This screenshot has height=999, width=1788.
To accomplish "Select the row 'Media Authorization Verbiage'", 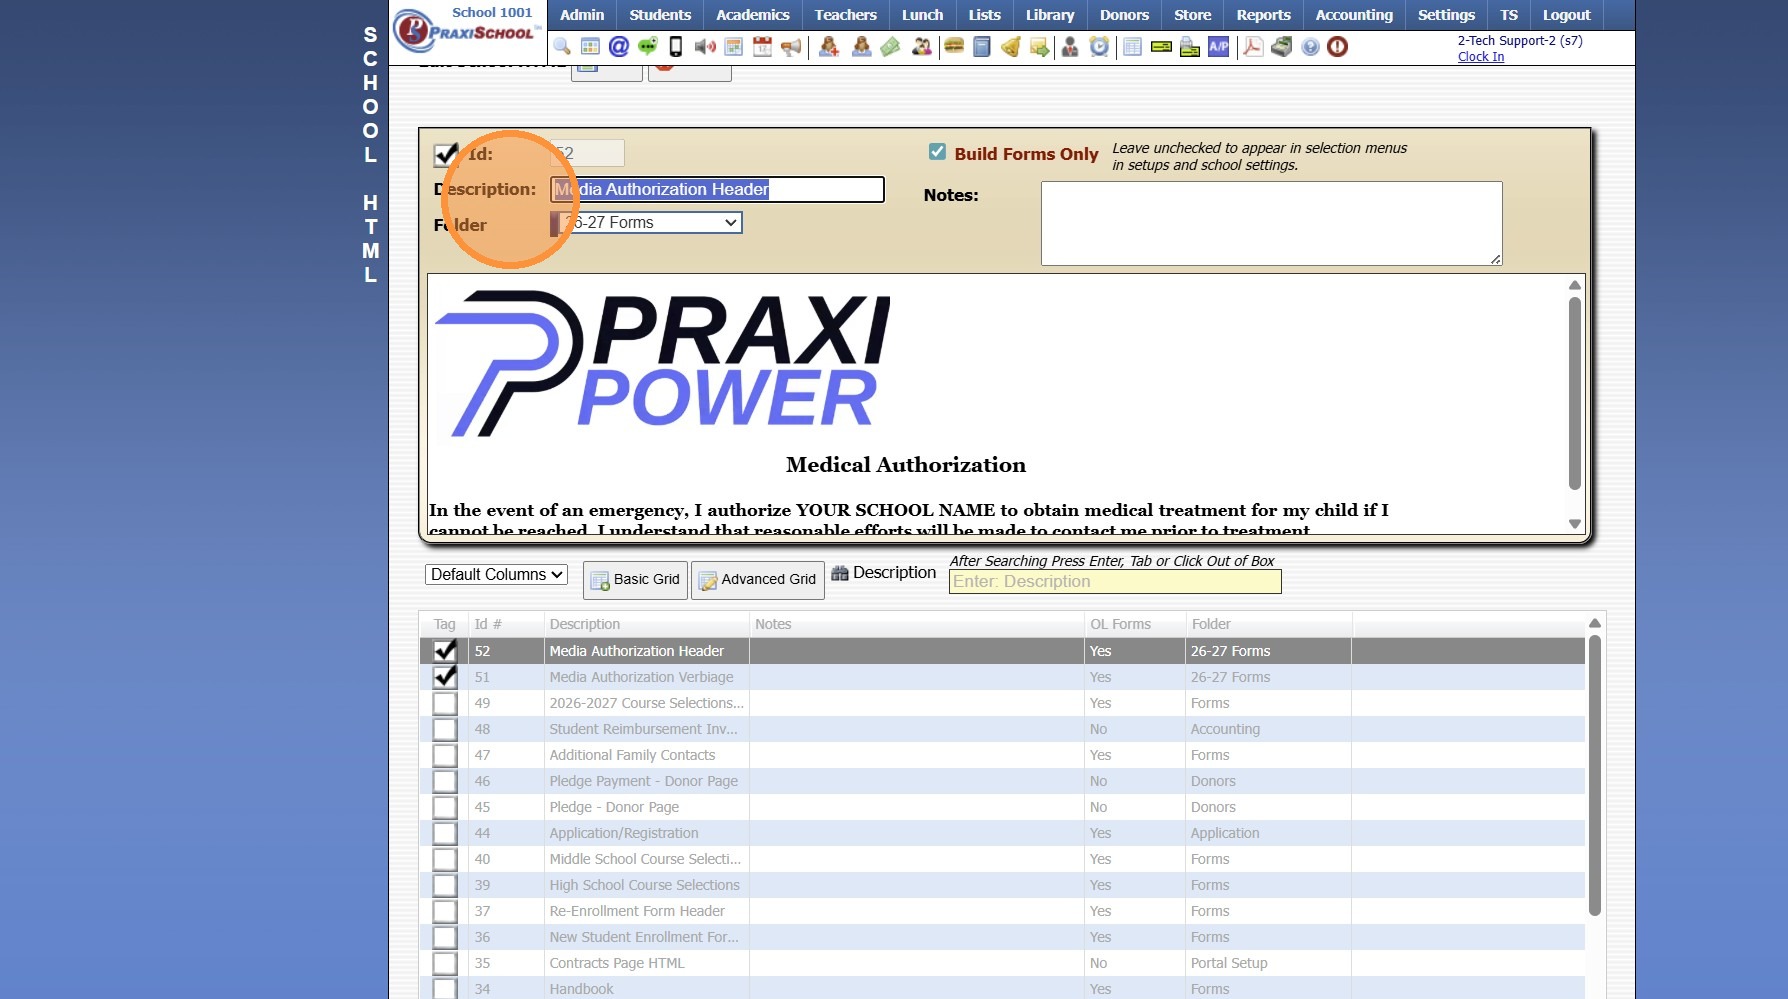I will [x=1002, y=677].
